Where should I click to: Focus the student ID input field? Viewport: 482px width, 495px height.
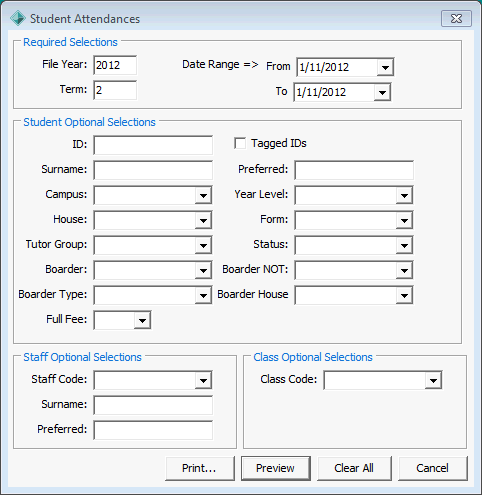pos(153,145)
